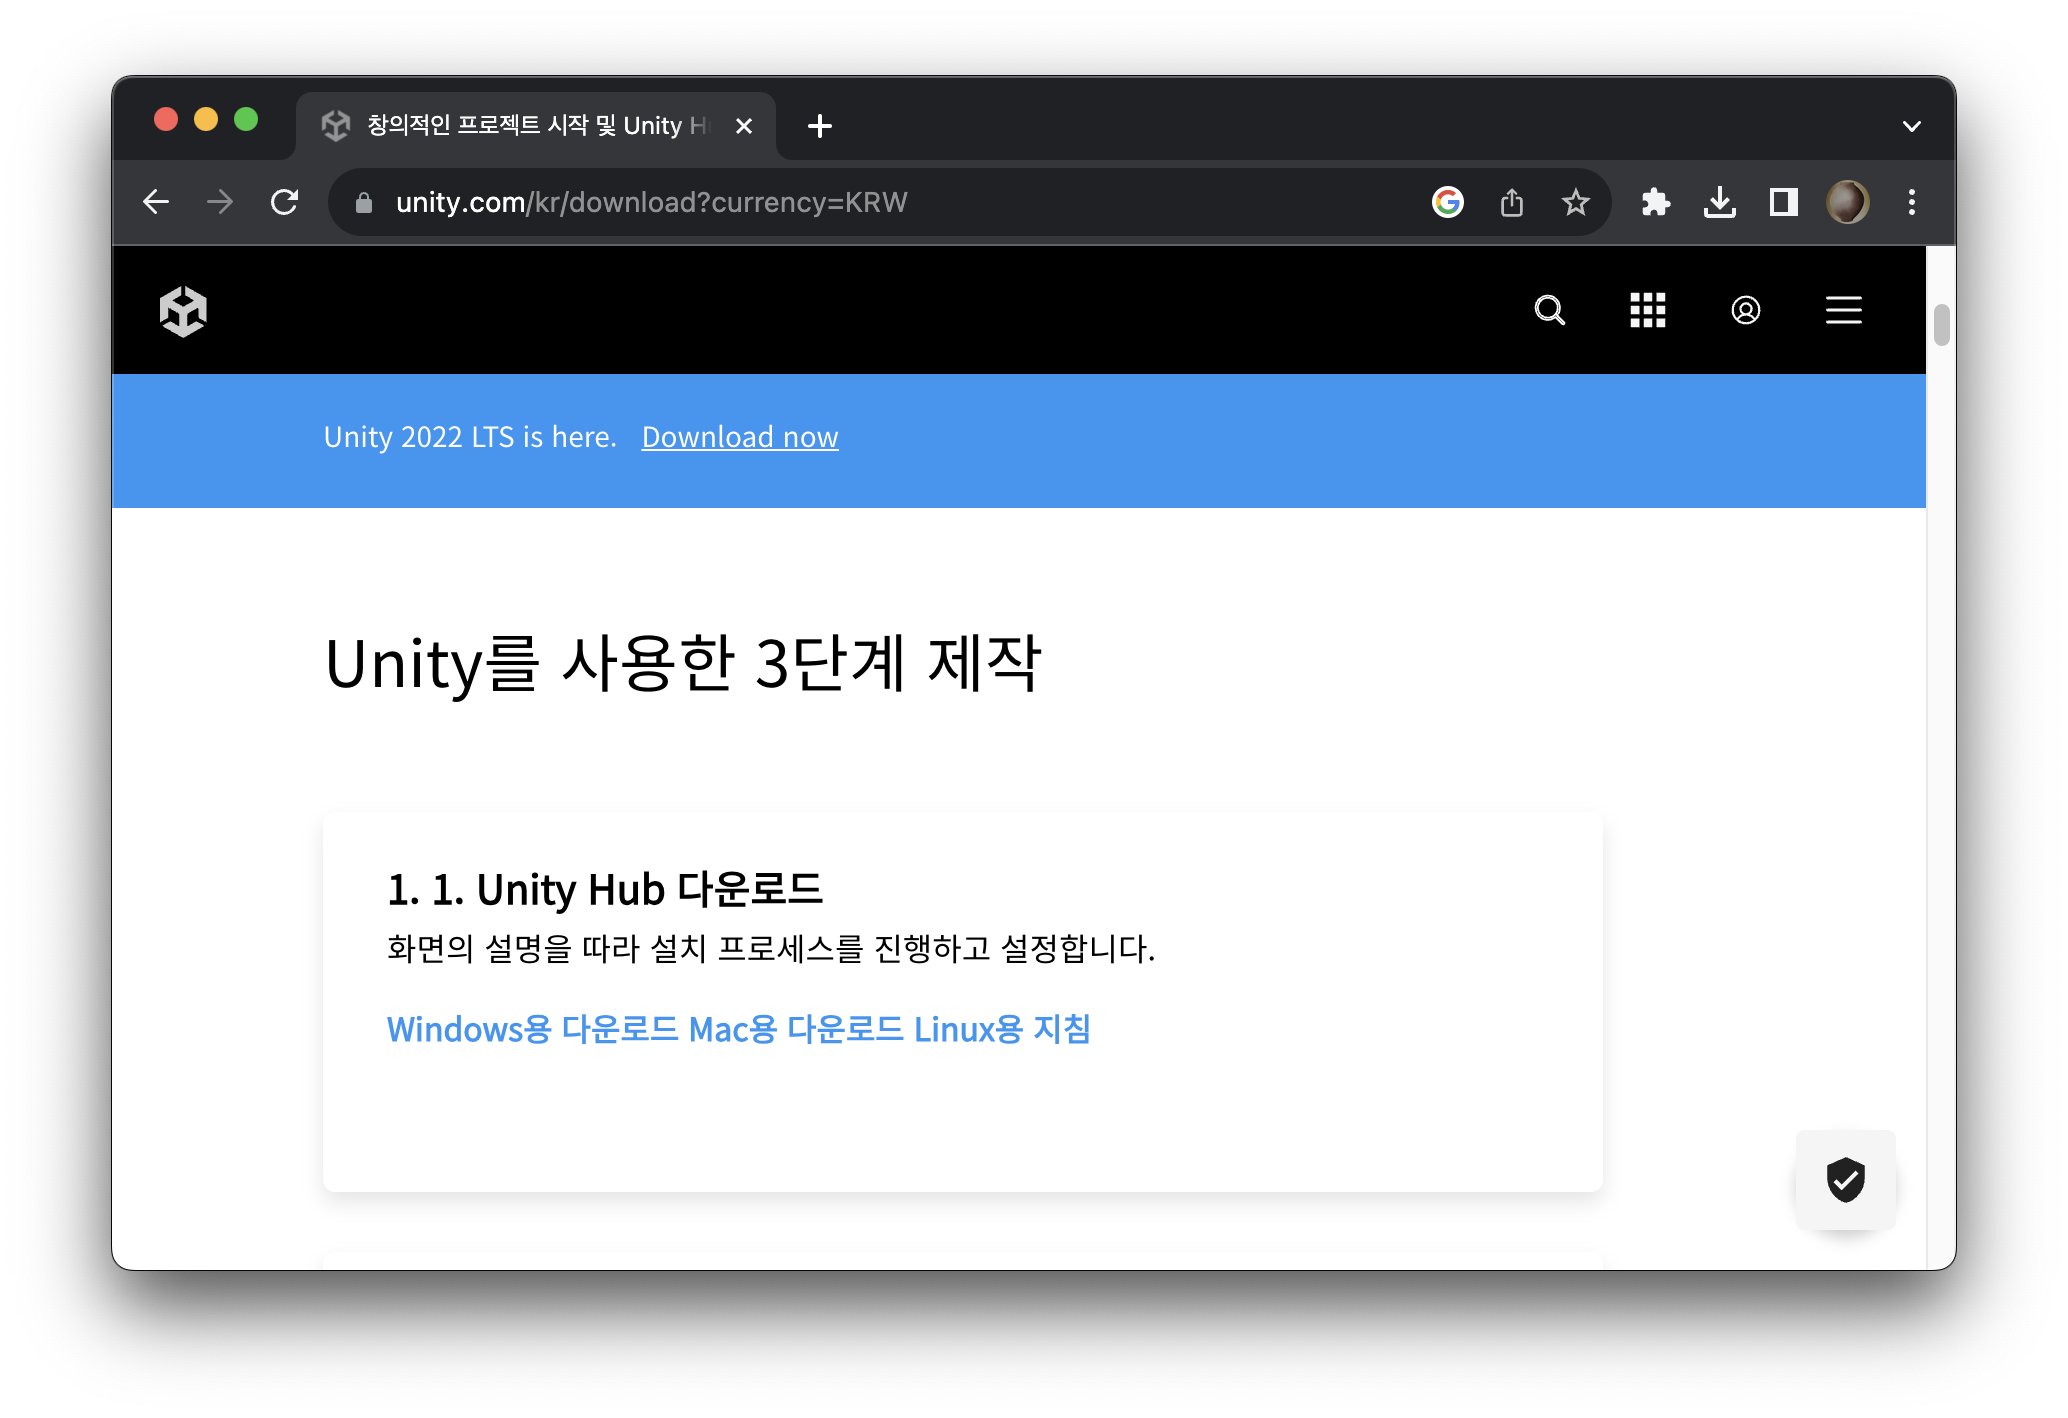Open a new tab with the plus button

820,126
